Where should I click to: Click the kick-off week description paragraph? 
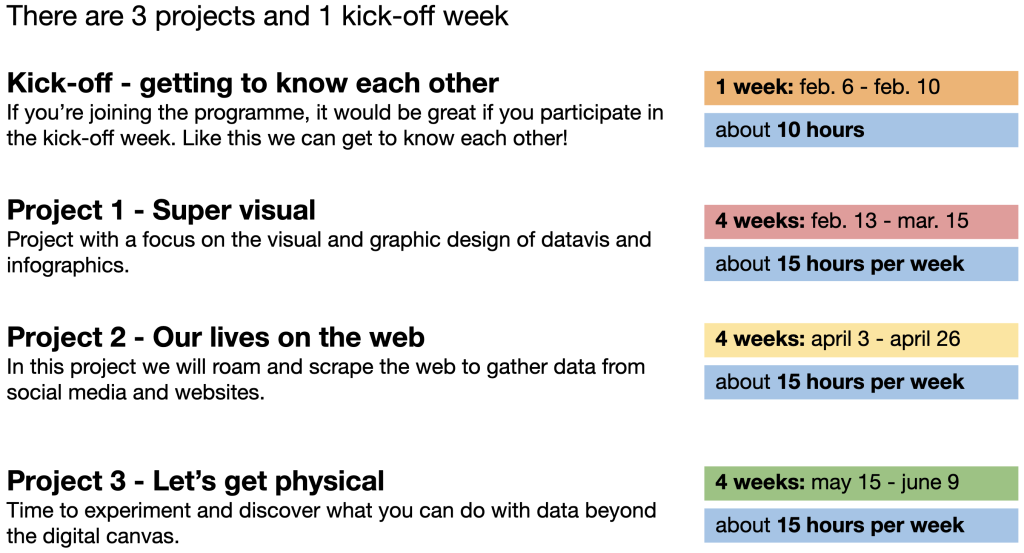[x=335, y=125]
